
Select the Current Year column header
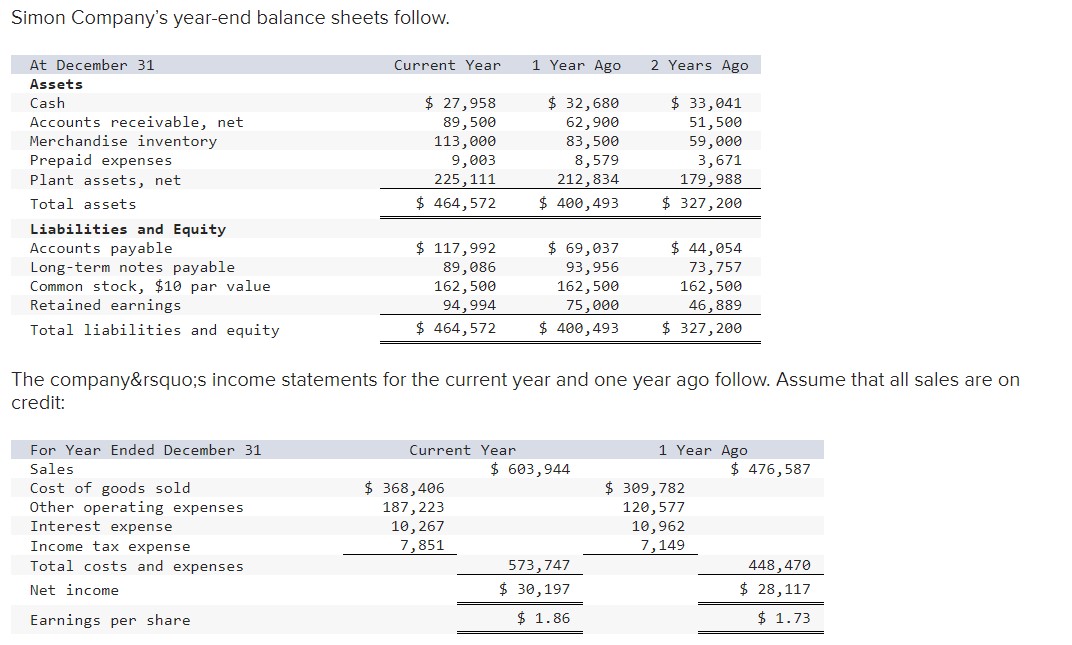point(447,64)
